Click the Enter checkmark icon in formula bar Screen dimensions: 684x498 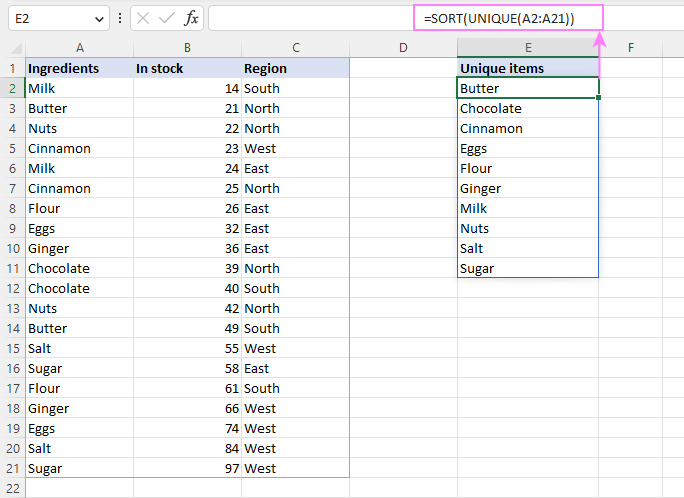(167, 18)
